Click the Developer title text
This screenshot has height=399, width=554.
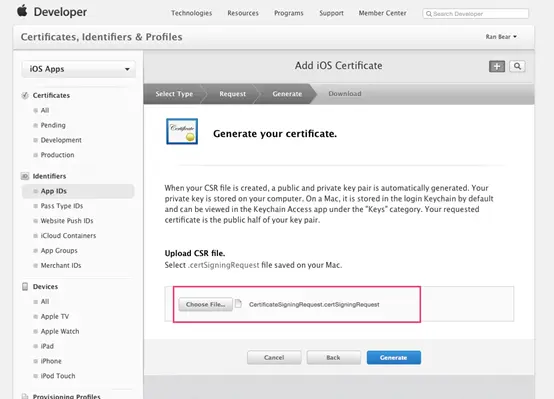pos(60,12)
